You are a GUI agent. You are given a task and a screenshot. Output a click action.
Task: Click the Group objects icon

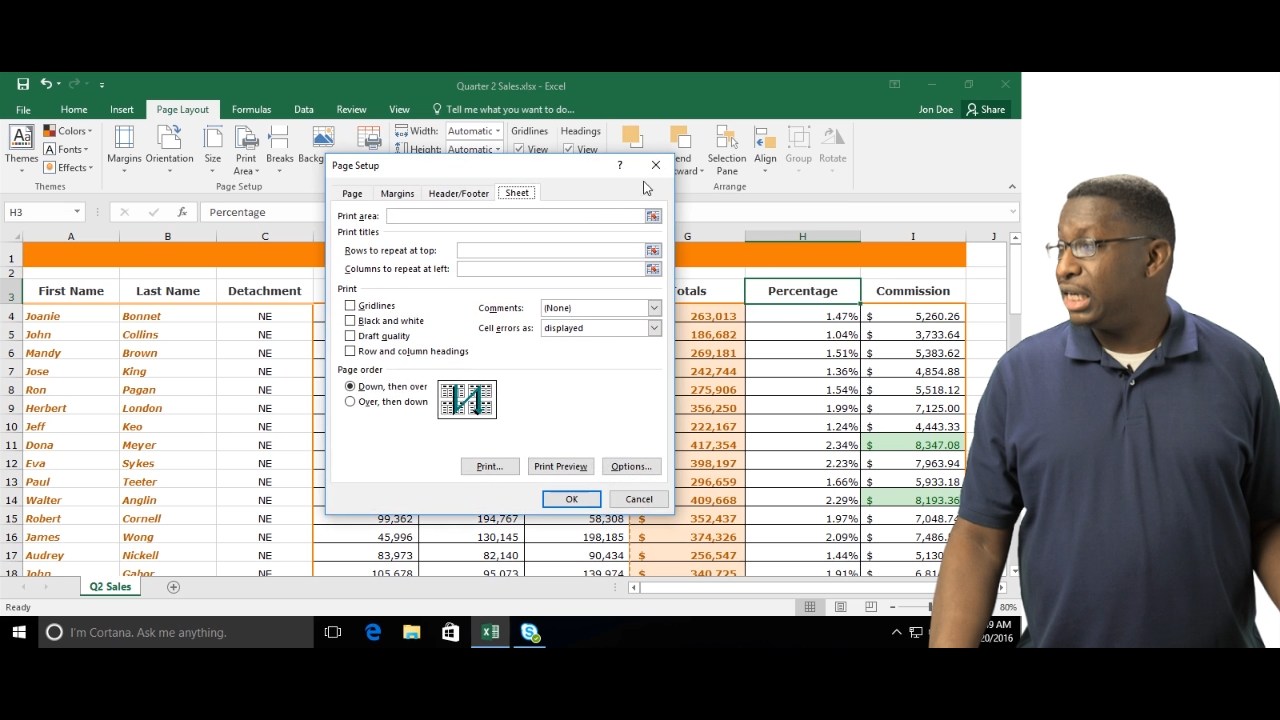tap(799, 146)
